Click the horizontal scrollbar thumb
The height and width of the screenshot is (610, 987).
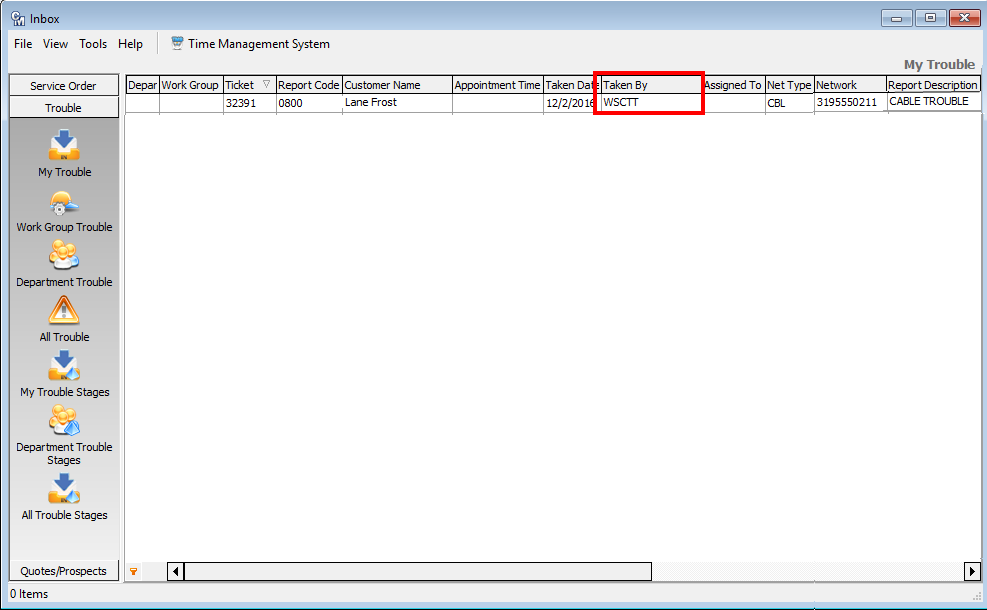click(x=418, y=572)
